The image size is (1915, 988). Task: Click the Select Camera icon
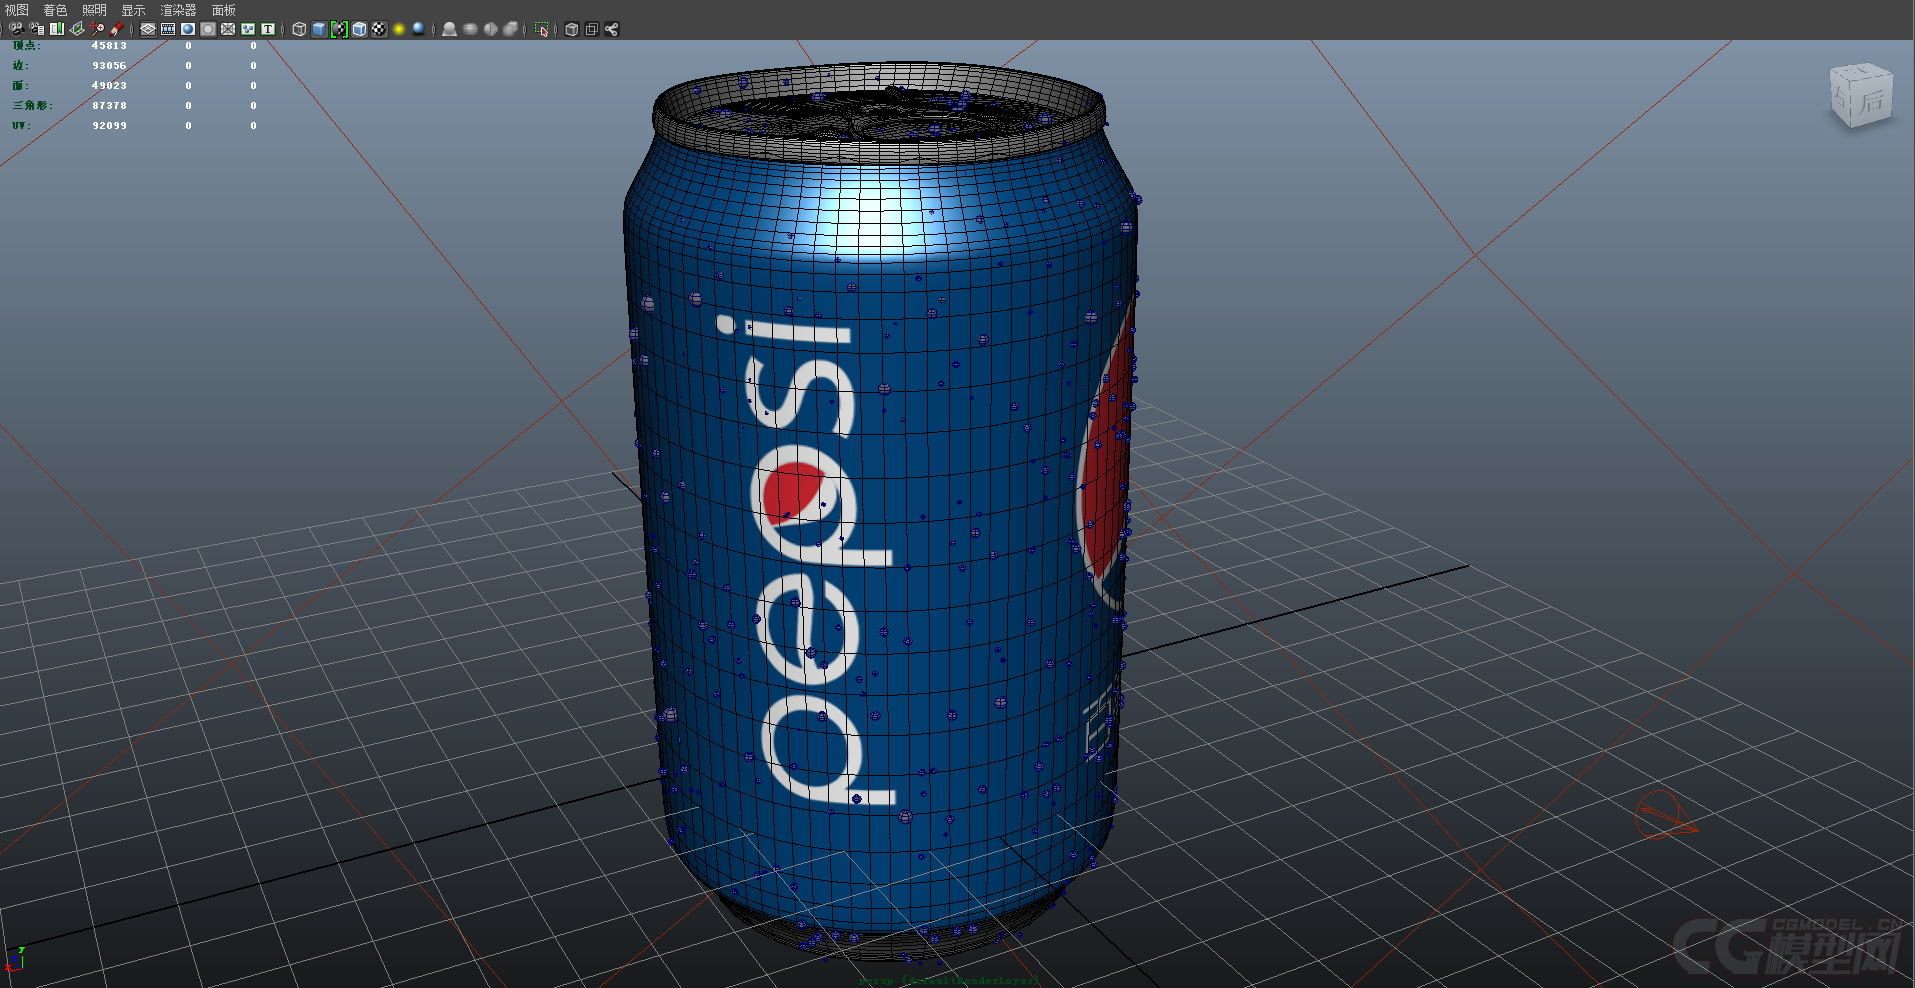coord(16,29)
